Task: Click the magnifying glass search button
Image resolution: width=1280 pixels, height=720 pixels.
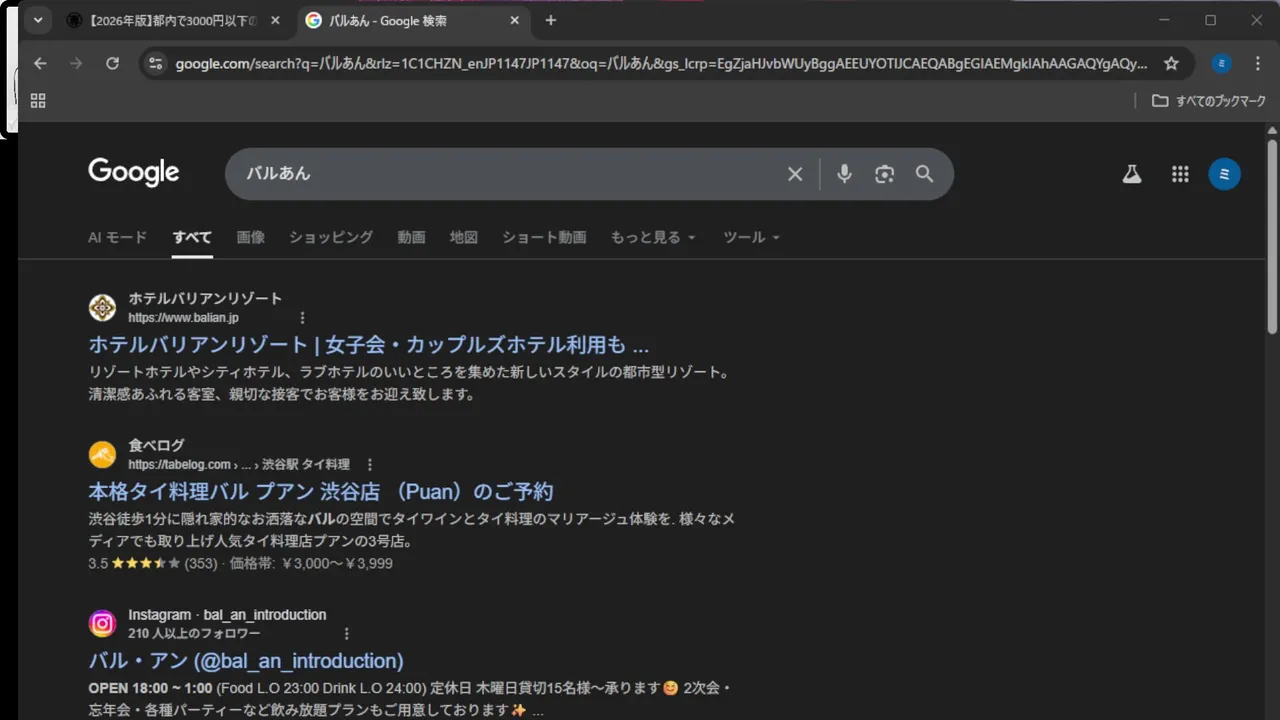Action: [x=925, y=174]
